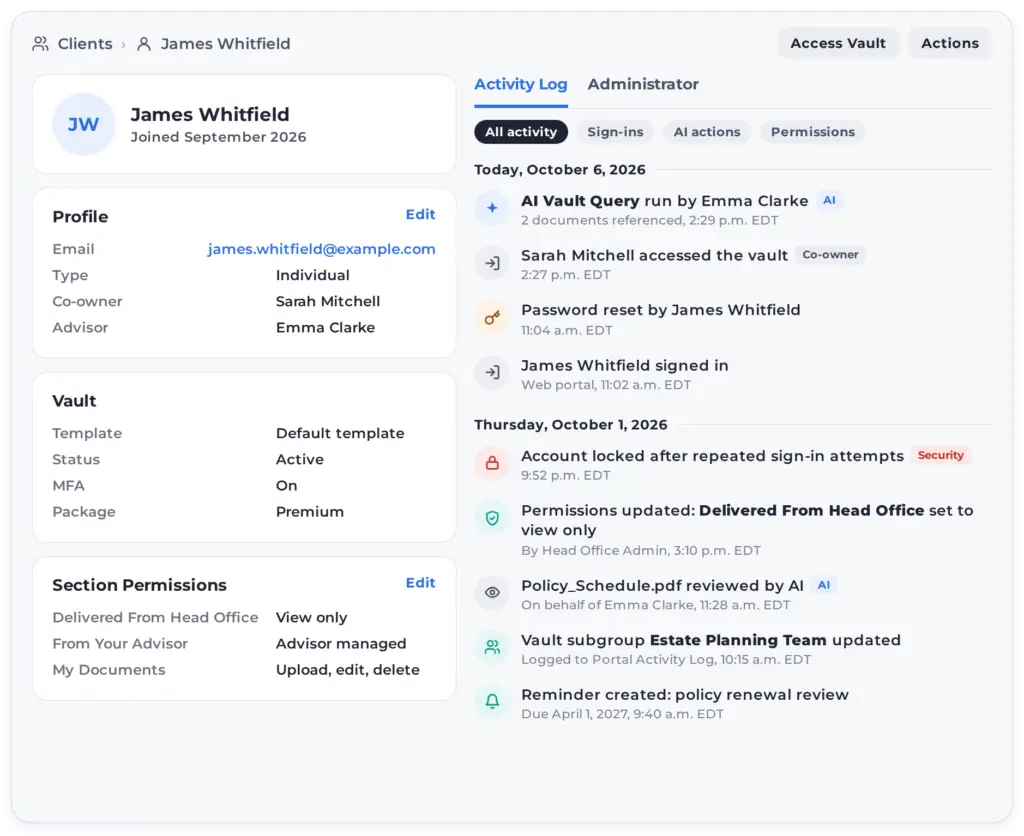Click the 'Sarah Mitchell' co-owner value
Screen dimensions: 1024x836
pyautogui.click(x=328, y=302)
